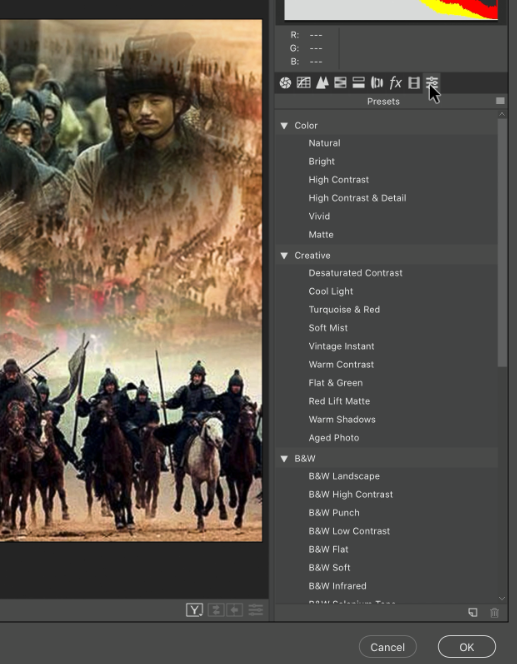Open the Presets panel flyout menu
Viewport: 517px width, 664px height.
click(500, 101)
